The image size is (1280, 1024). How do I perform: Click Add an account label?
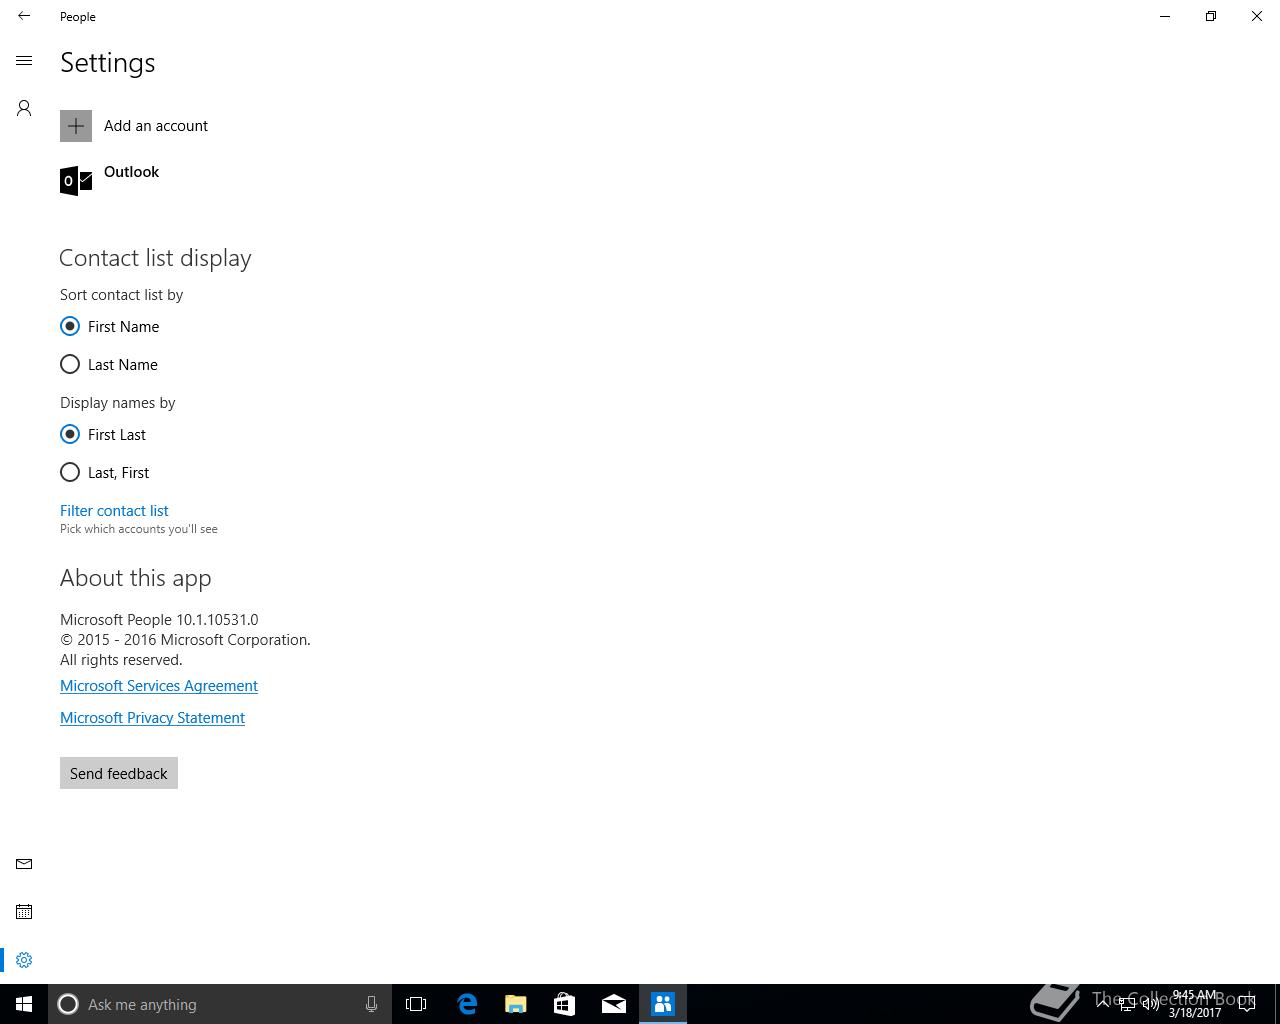coord(156,126)
